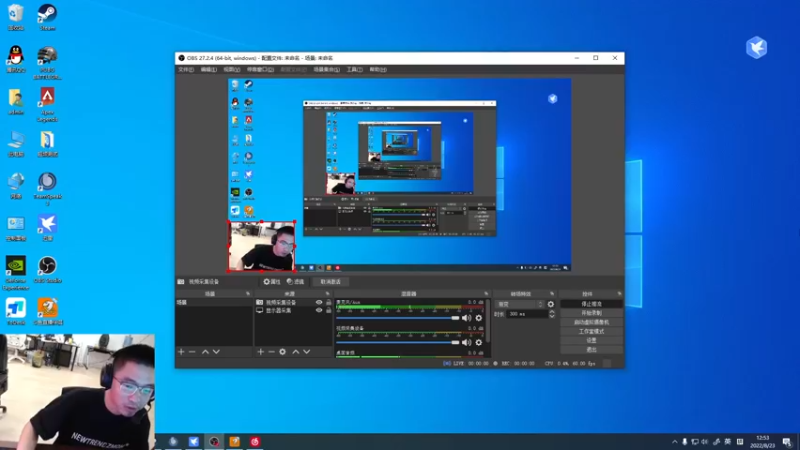Add a new source with the plus icon
Viewport: 800px width, 450px height.
[x=261, y=352]
